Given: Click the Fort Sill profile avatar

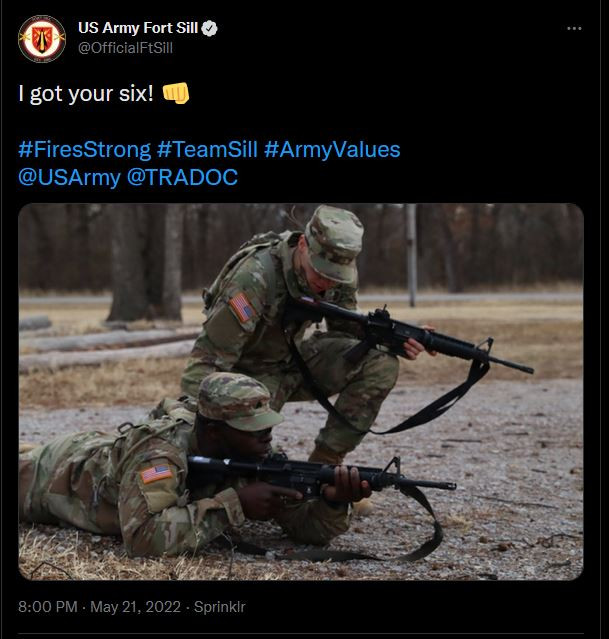Looking at the screenshot, I should coord(41,39).
